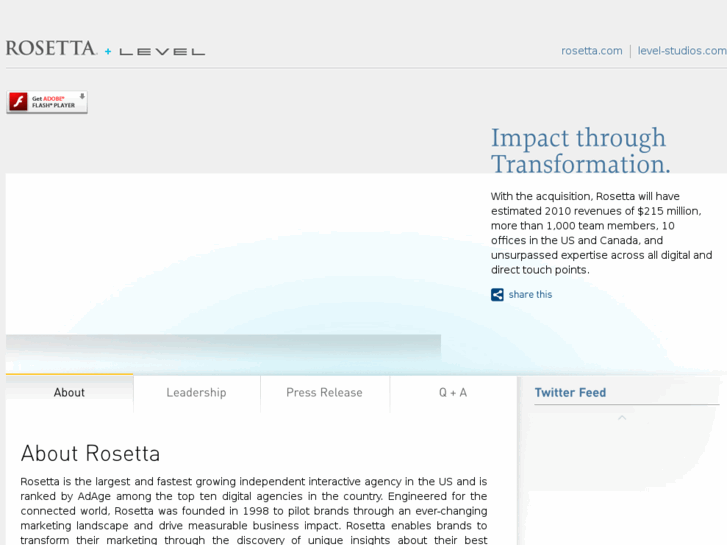This screenshot has width=727, height=545.
Task: Click the About Rosetta heading
Action: click(x=90, y=454)
